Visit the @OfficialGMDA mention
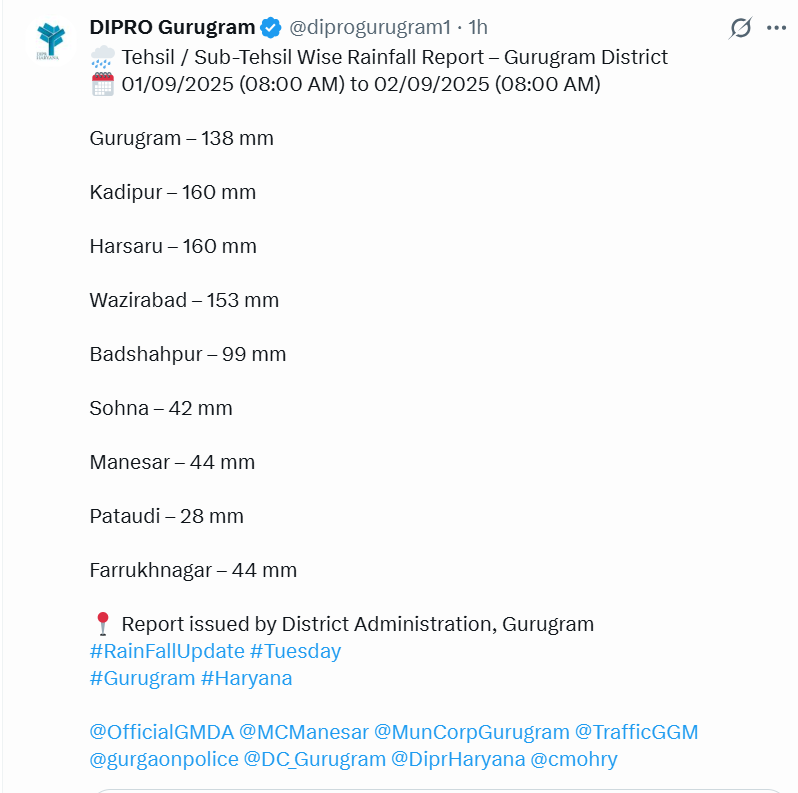 tap(161, 732)
